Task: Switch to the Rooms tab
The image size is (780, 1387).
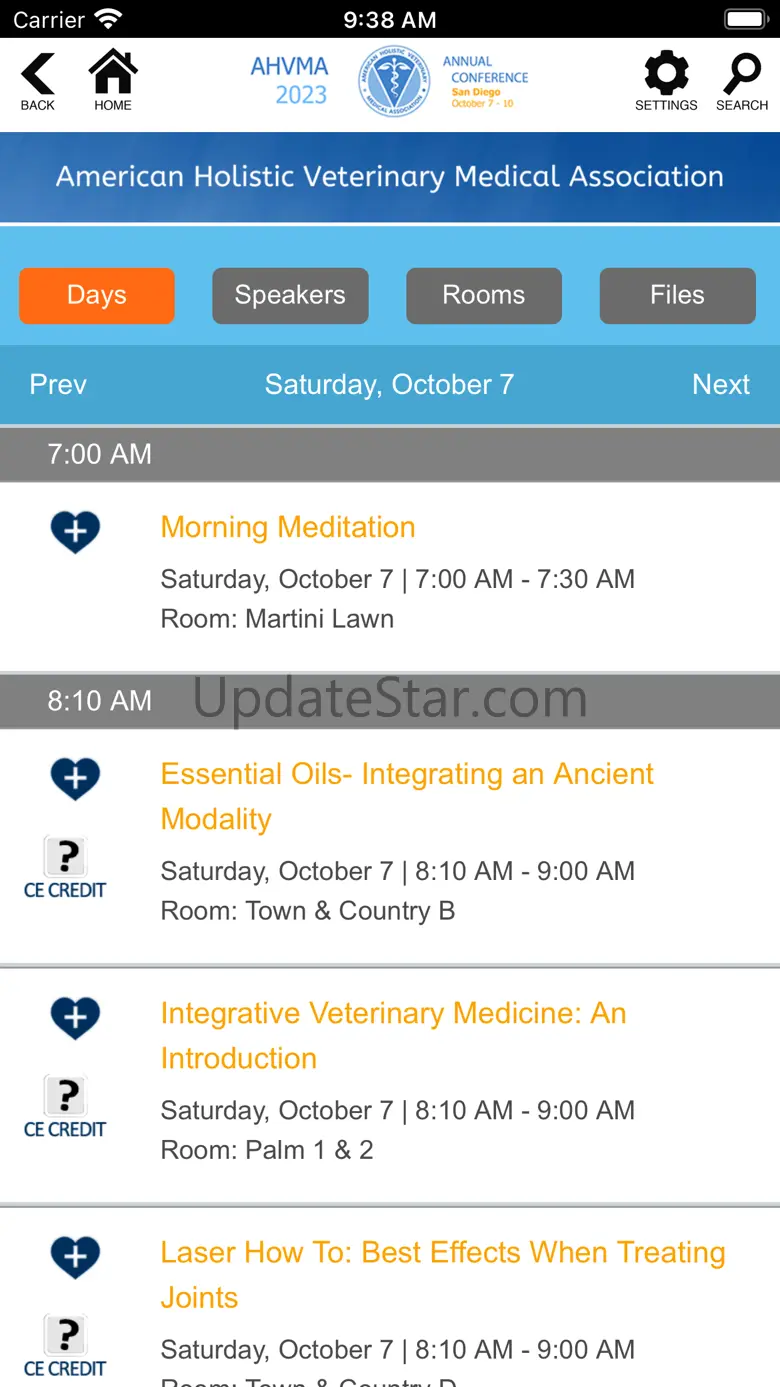Action: [x=484, y=295]
